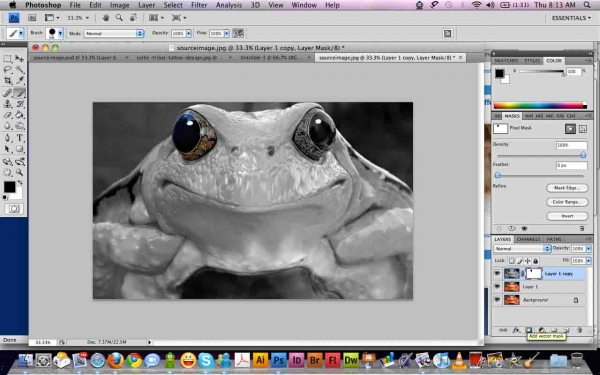The height and width of the screenshot is (375, 600).
Task: Click the Rotate View tool in application bar
Action: pos(133,18)
